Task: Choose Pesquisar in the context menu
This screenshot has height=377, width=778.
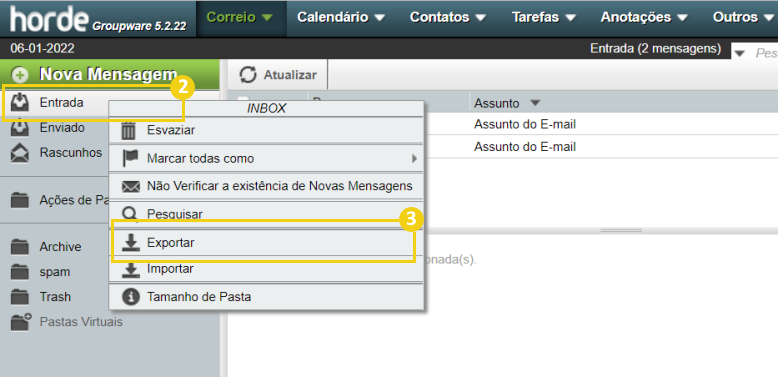Action: (266, 213)
